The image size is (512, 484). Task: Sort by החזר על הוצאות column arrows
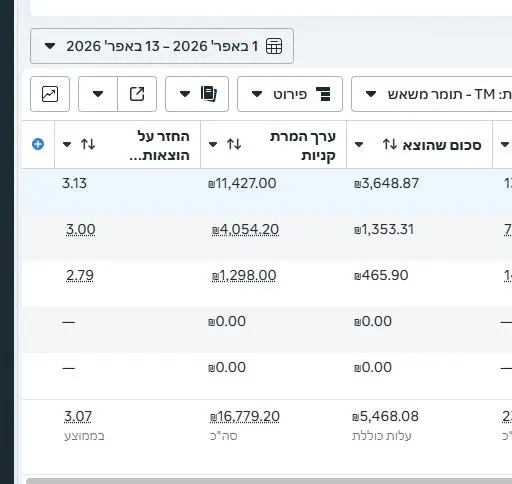[88, 144]
